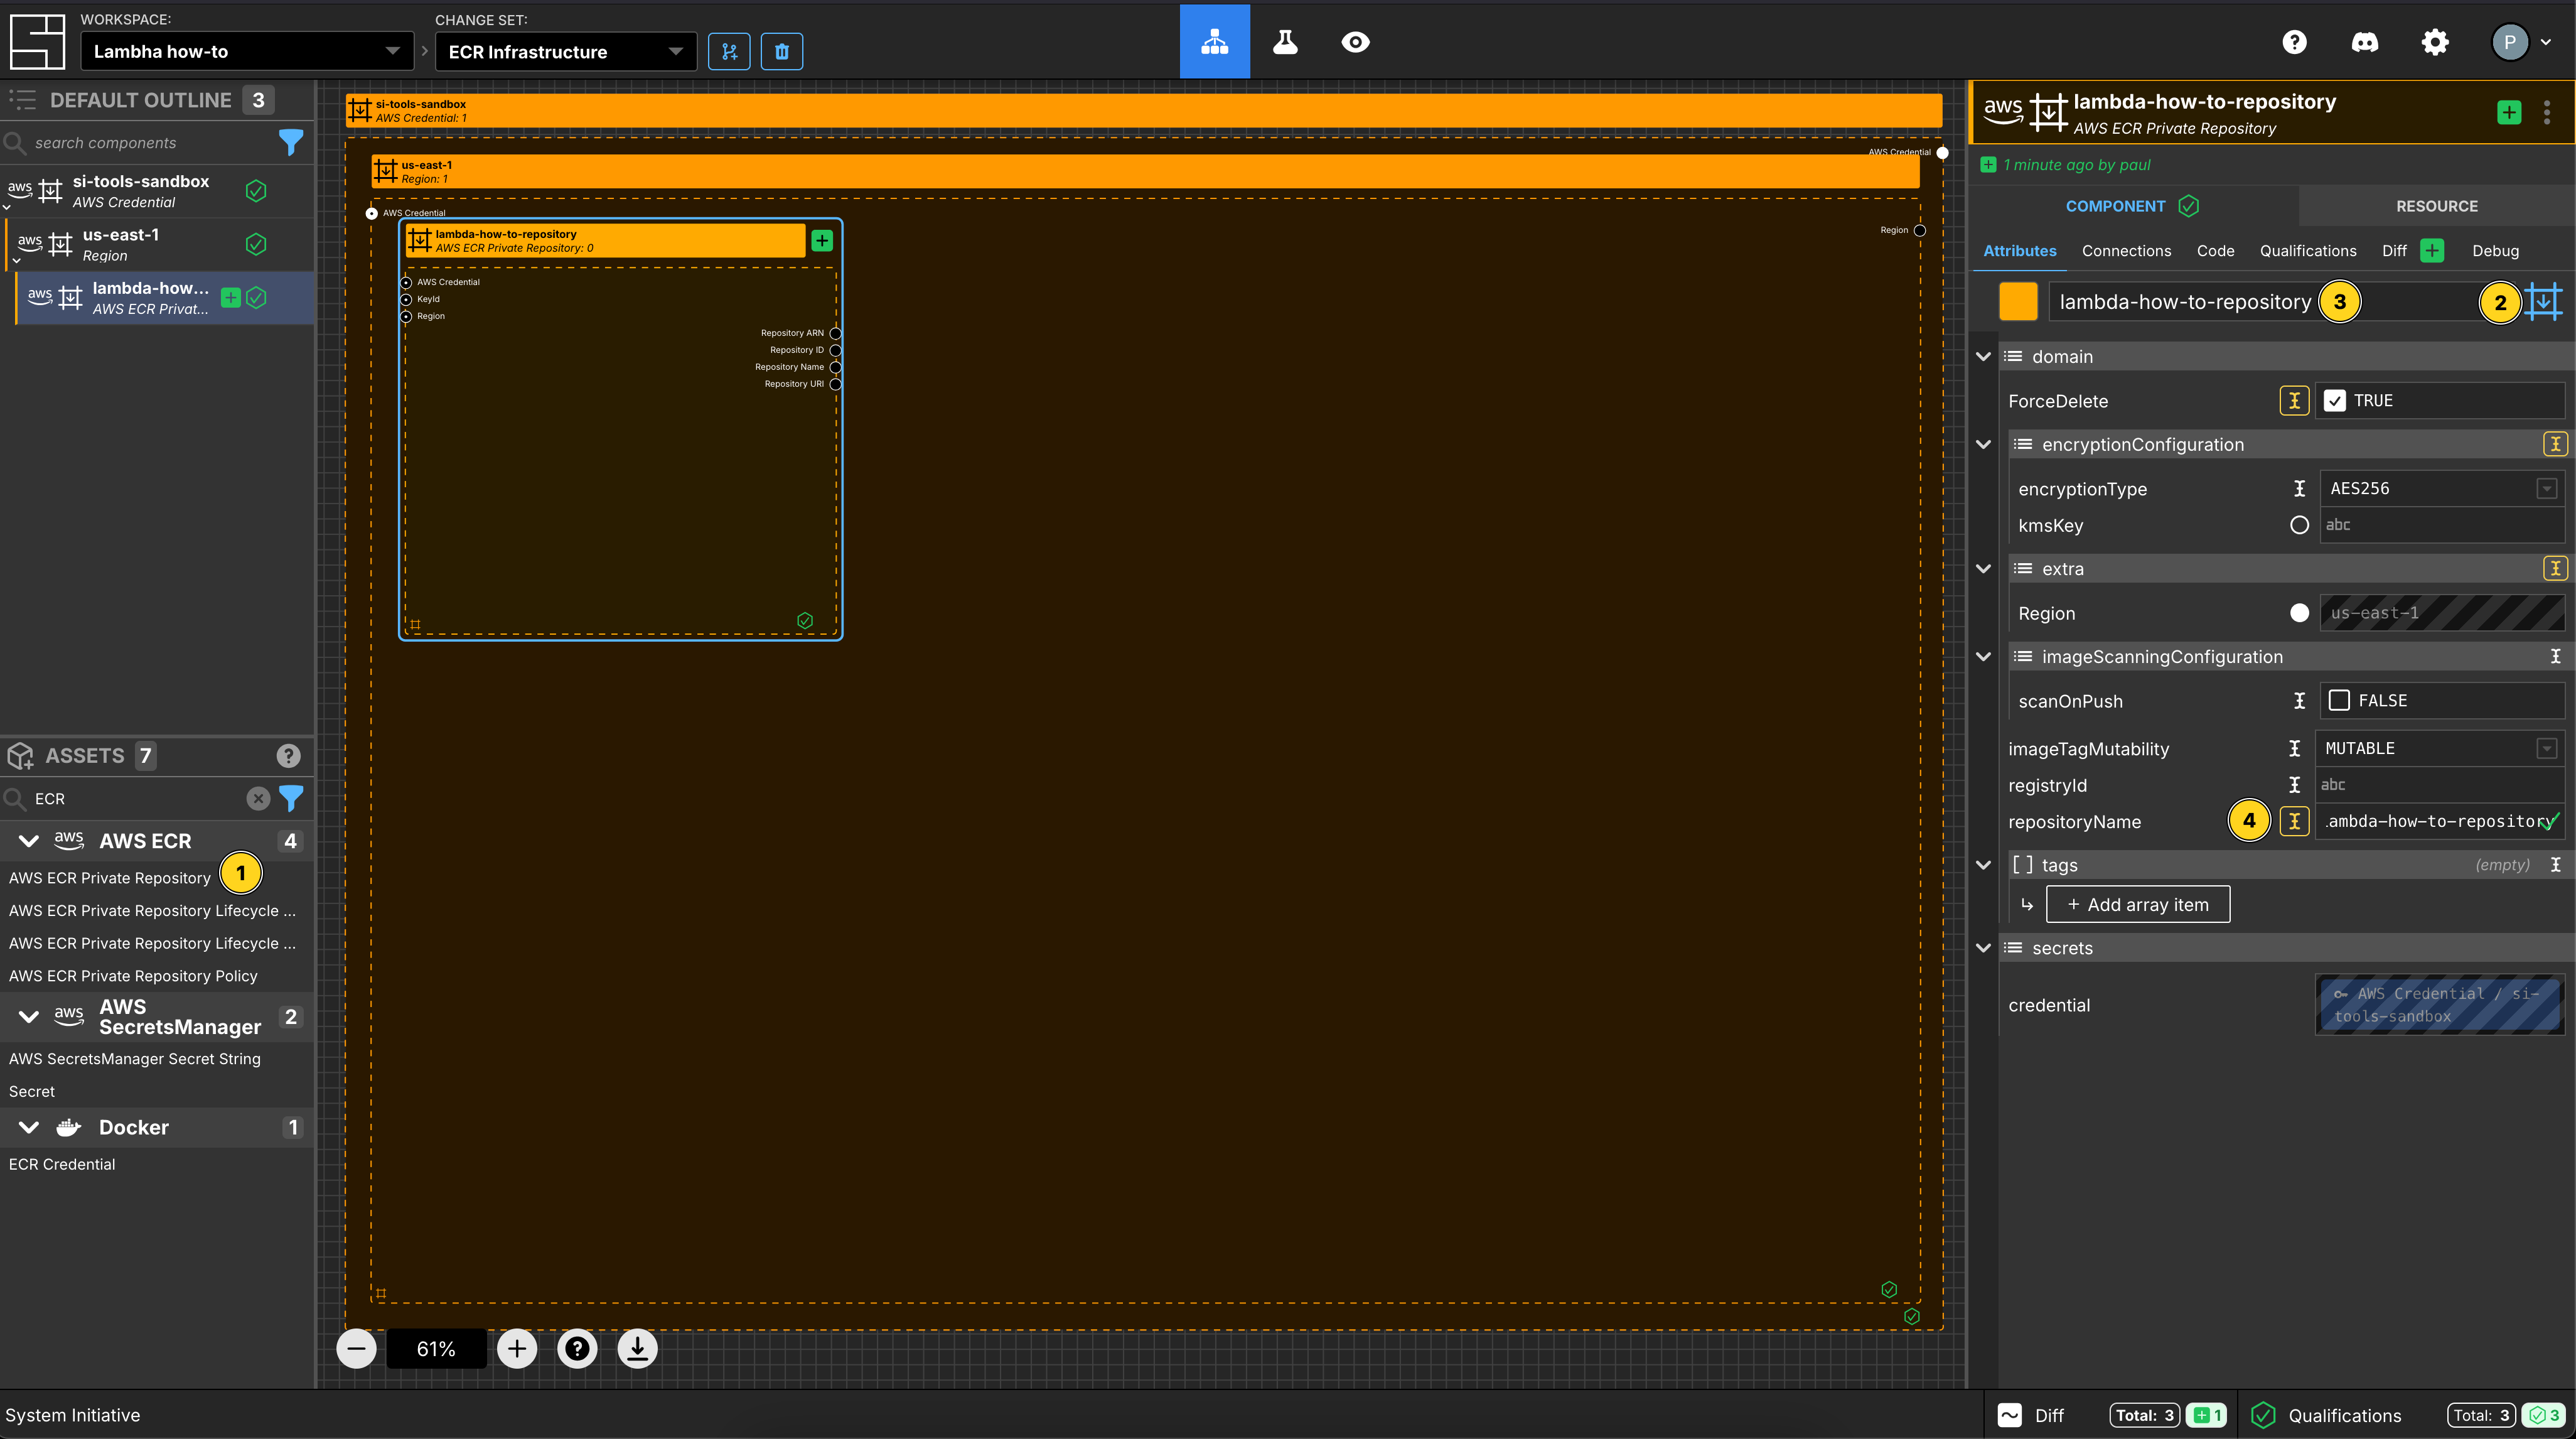This screenshot has height=1439, width=2576.
Task: Collapse the tags array section
Action: click(x=1985, y=864)
